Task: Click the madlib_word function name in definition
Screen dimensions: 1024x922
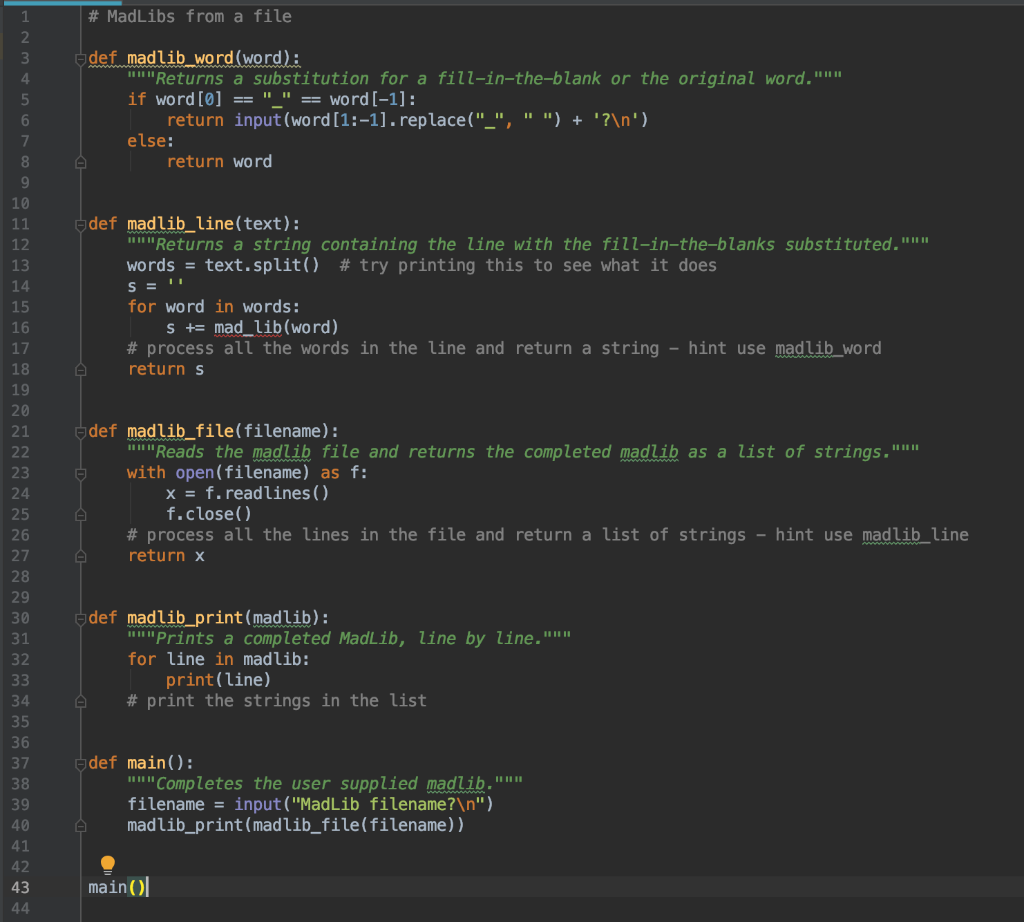Action: (x=180, y=58)
